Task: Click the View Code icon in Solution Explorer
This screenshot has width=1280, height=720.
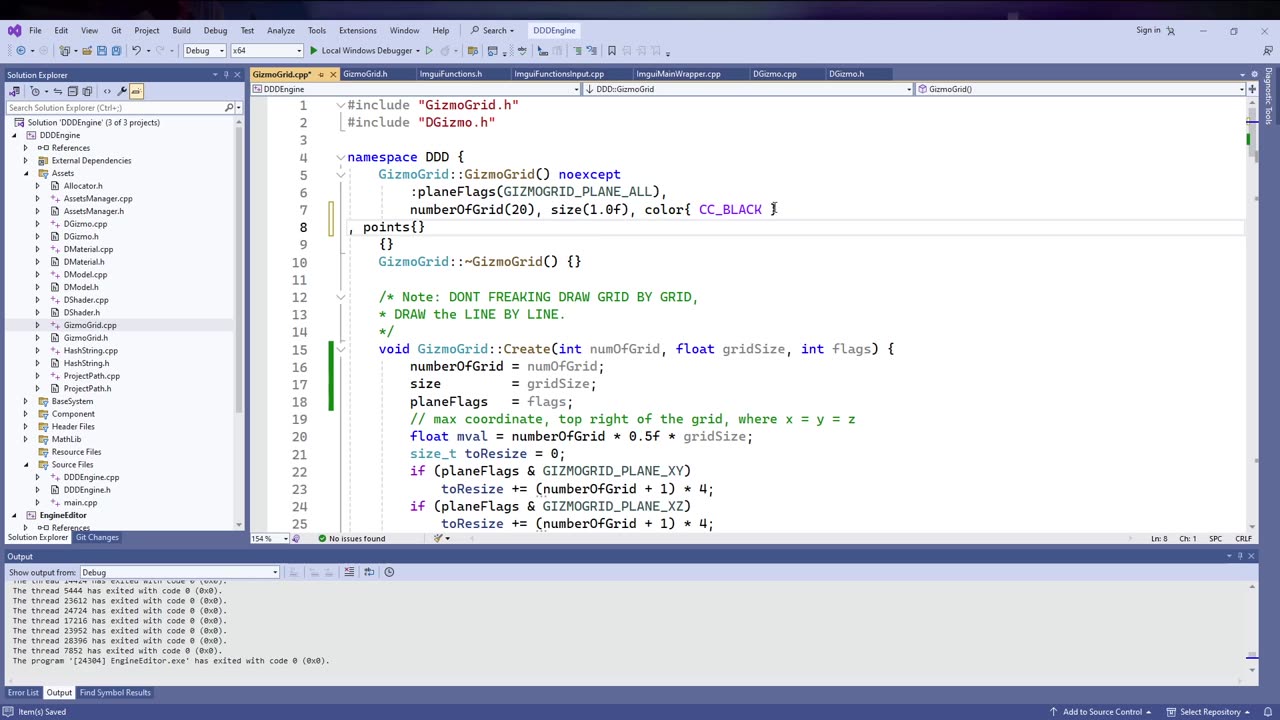Action: [107, 91]
